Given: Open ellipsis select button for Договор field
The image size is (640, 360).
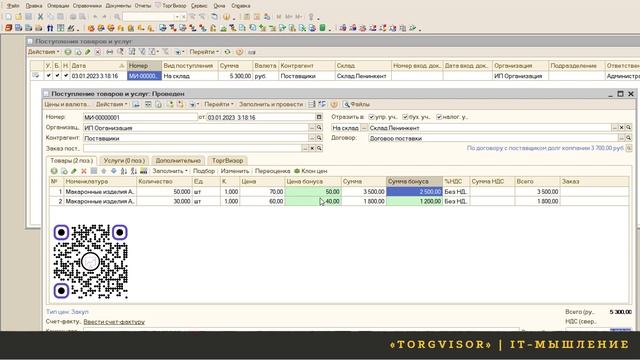Looking at the screenshot, I should 621,138.
